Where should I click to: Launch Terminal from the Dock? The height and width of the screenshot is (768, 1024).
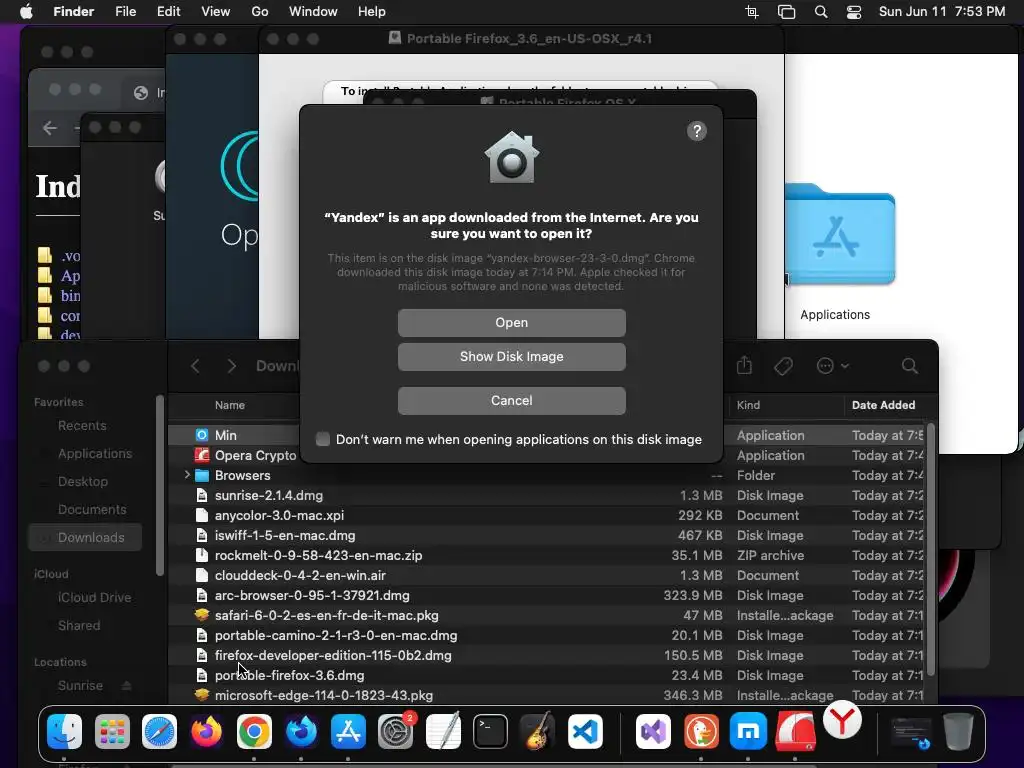(490, 731)
